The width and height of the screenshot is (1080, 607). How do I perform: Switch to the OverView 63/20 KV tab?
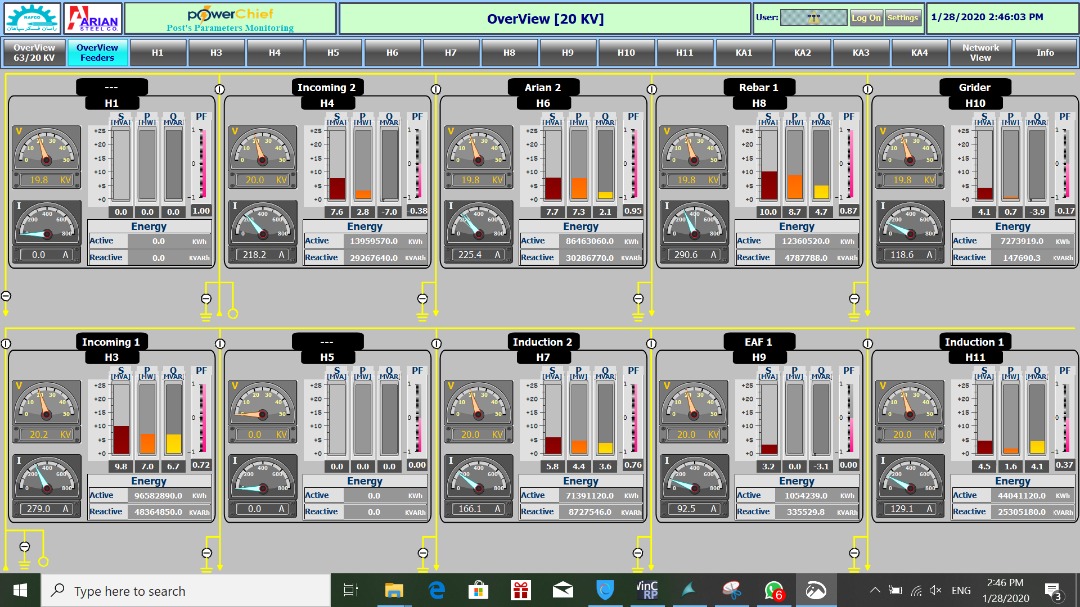point(34,53)
